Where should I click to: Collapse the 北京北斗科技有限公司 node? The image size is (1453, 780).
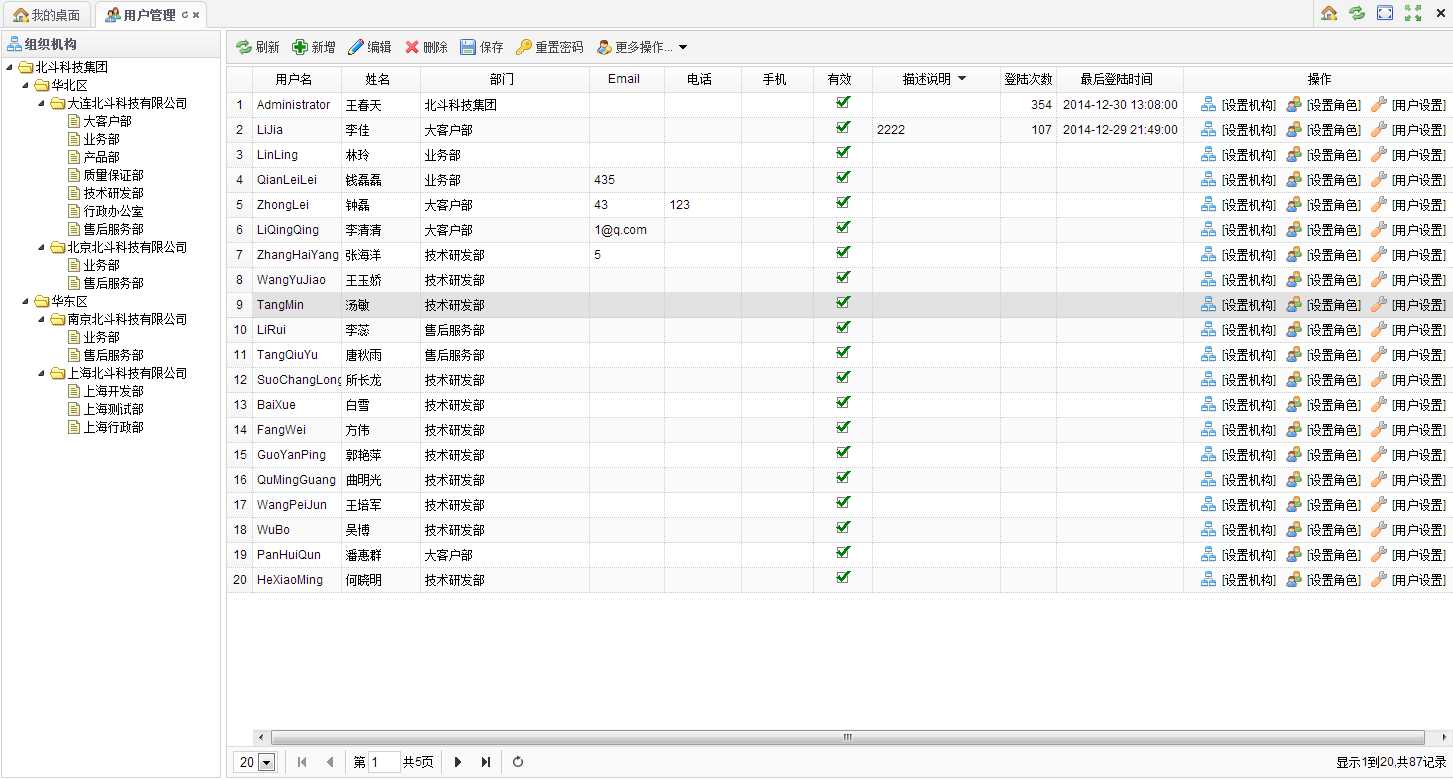(x=42, y=247)
